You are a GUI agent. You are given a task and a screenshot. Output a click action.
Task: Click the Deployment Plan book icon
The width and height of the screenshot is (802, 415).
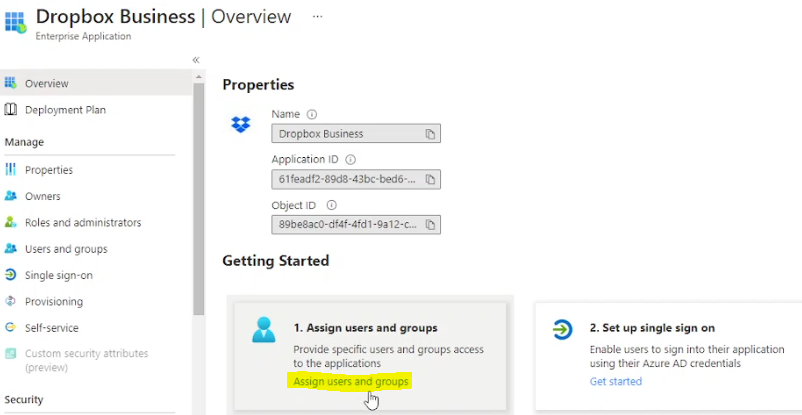10,110
